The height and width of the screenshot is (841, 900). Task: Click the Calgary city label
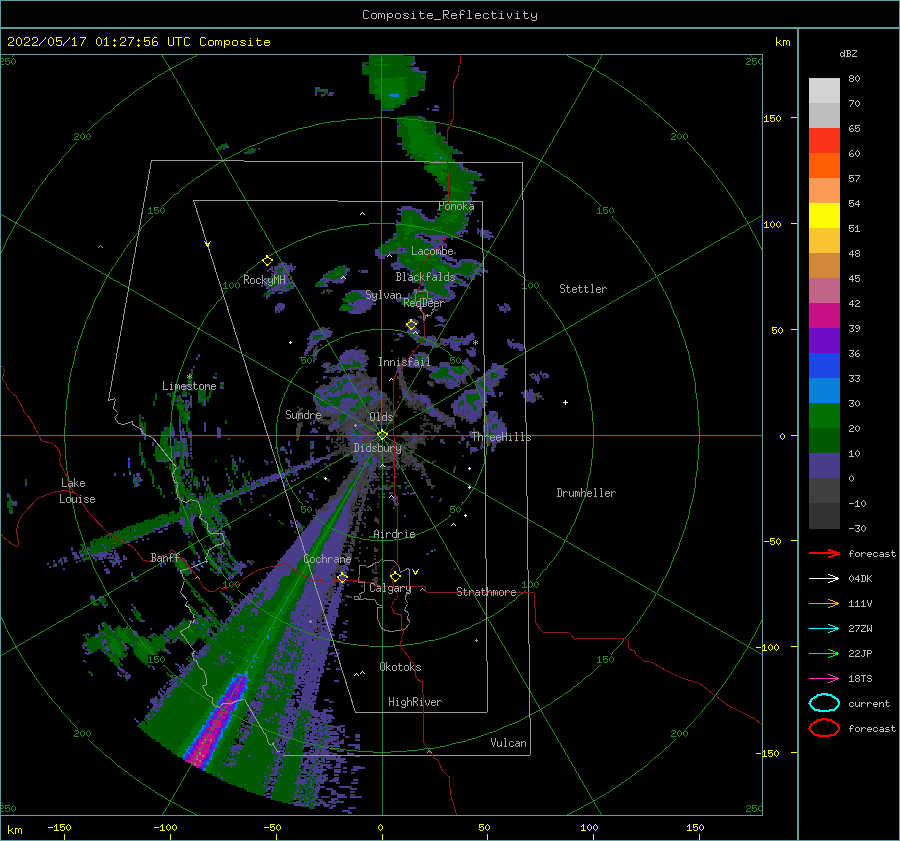click(390, 588)
